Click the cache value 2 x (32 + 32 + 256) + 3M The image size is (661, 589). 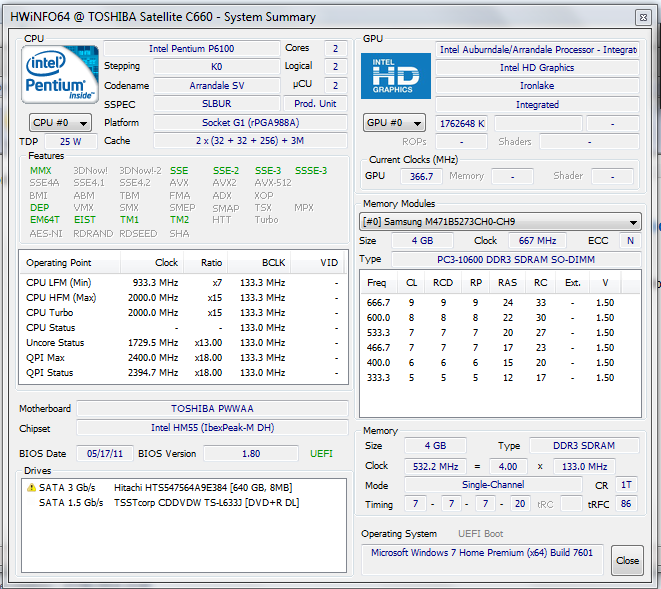click(x=250, y=141)
